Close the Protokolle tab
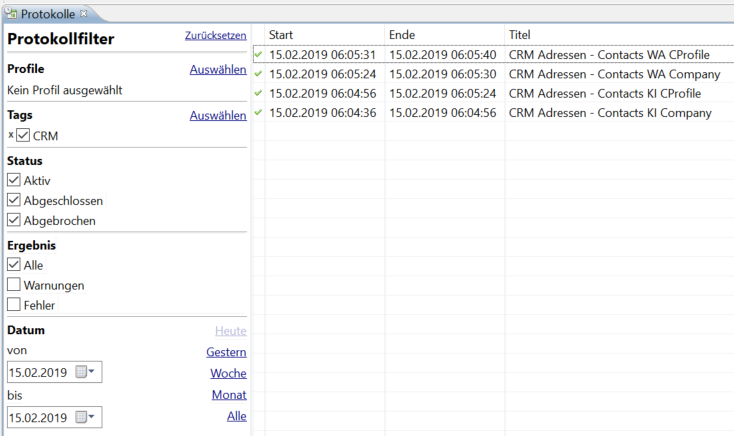This screenshot has height=436, width=734. 83,14
